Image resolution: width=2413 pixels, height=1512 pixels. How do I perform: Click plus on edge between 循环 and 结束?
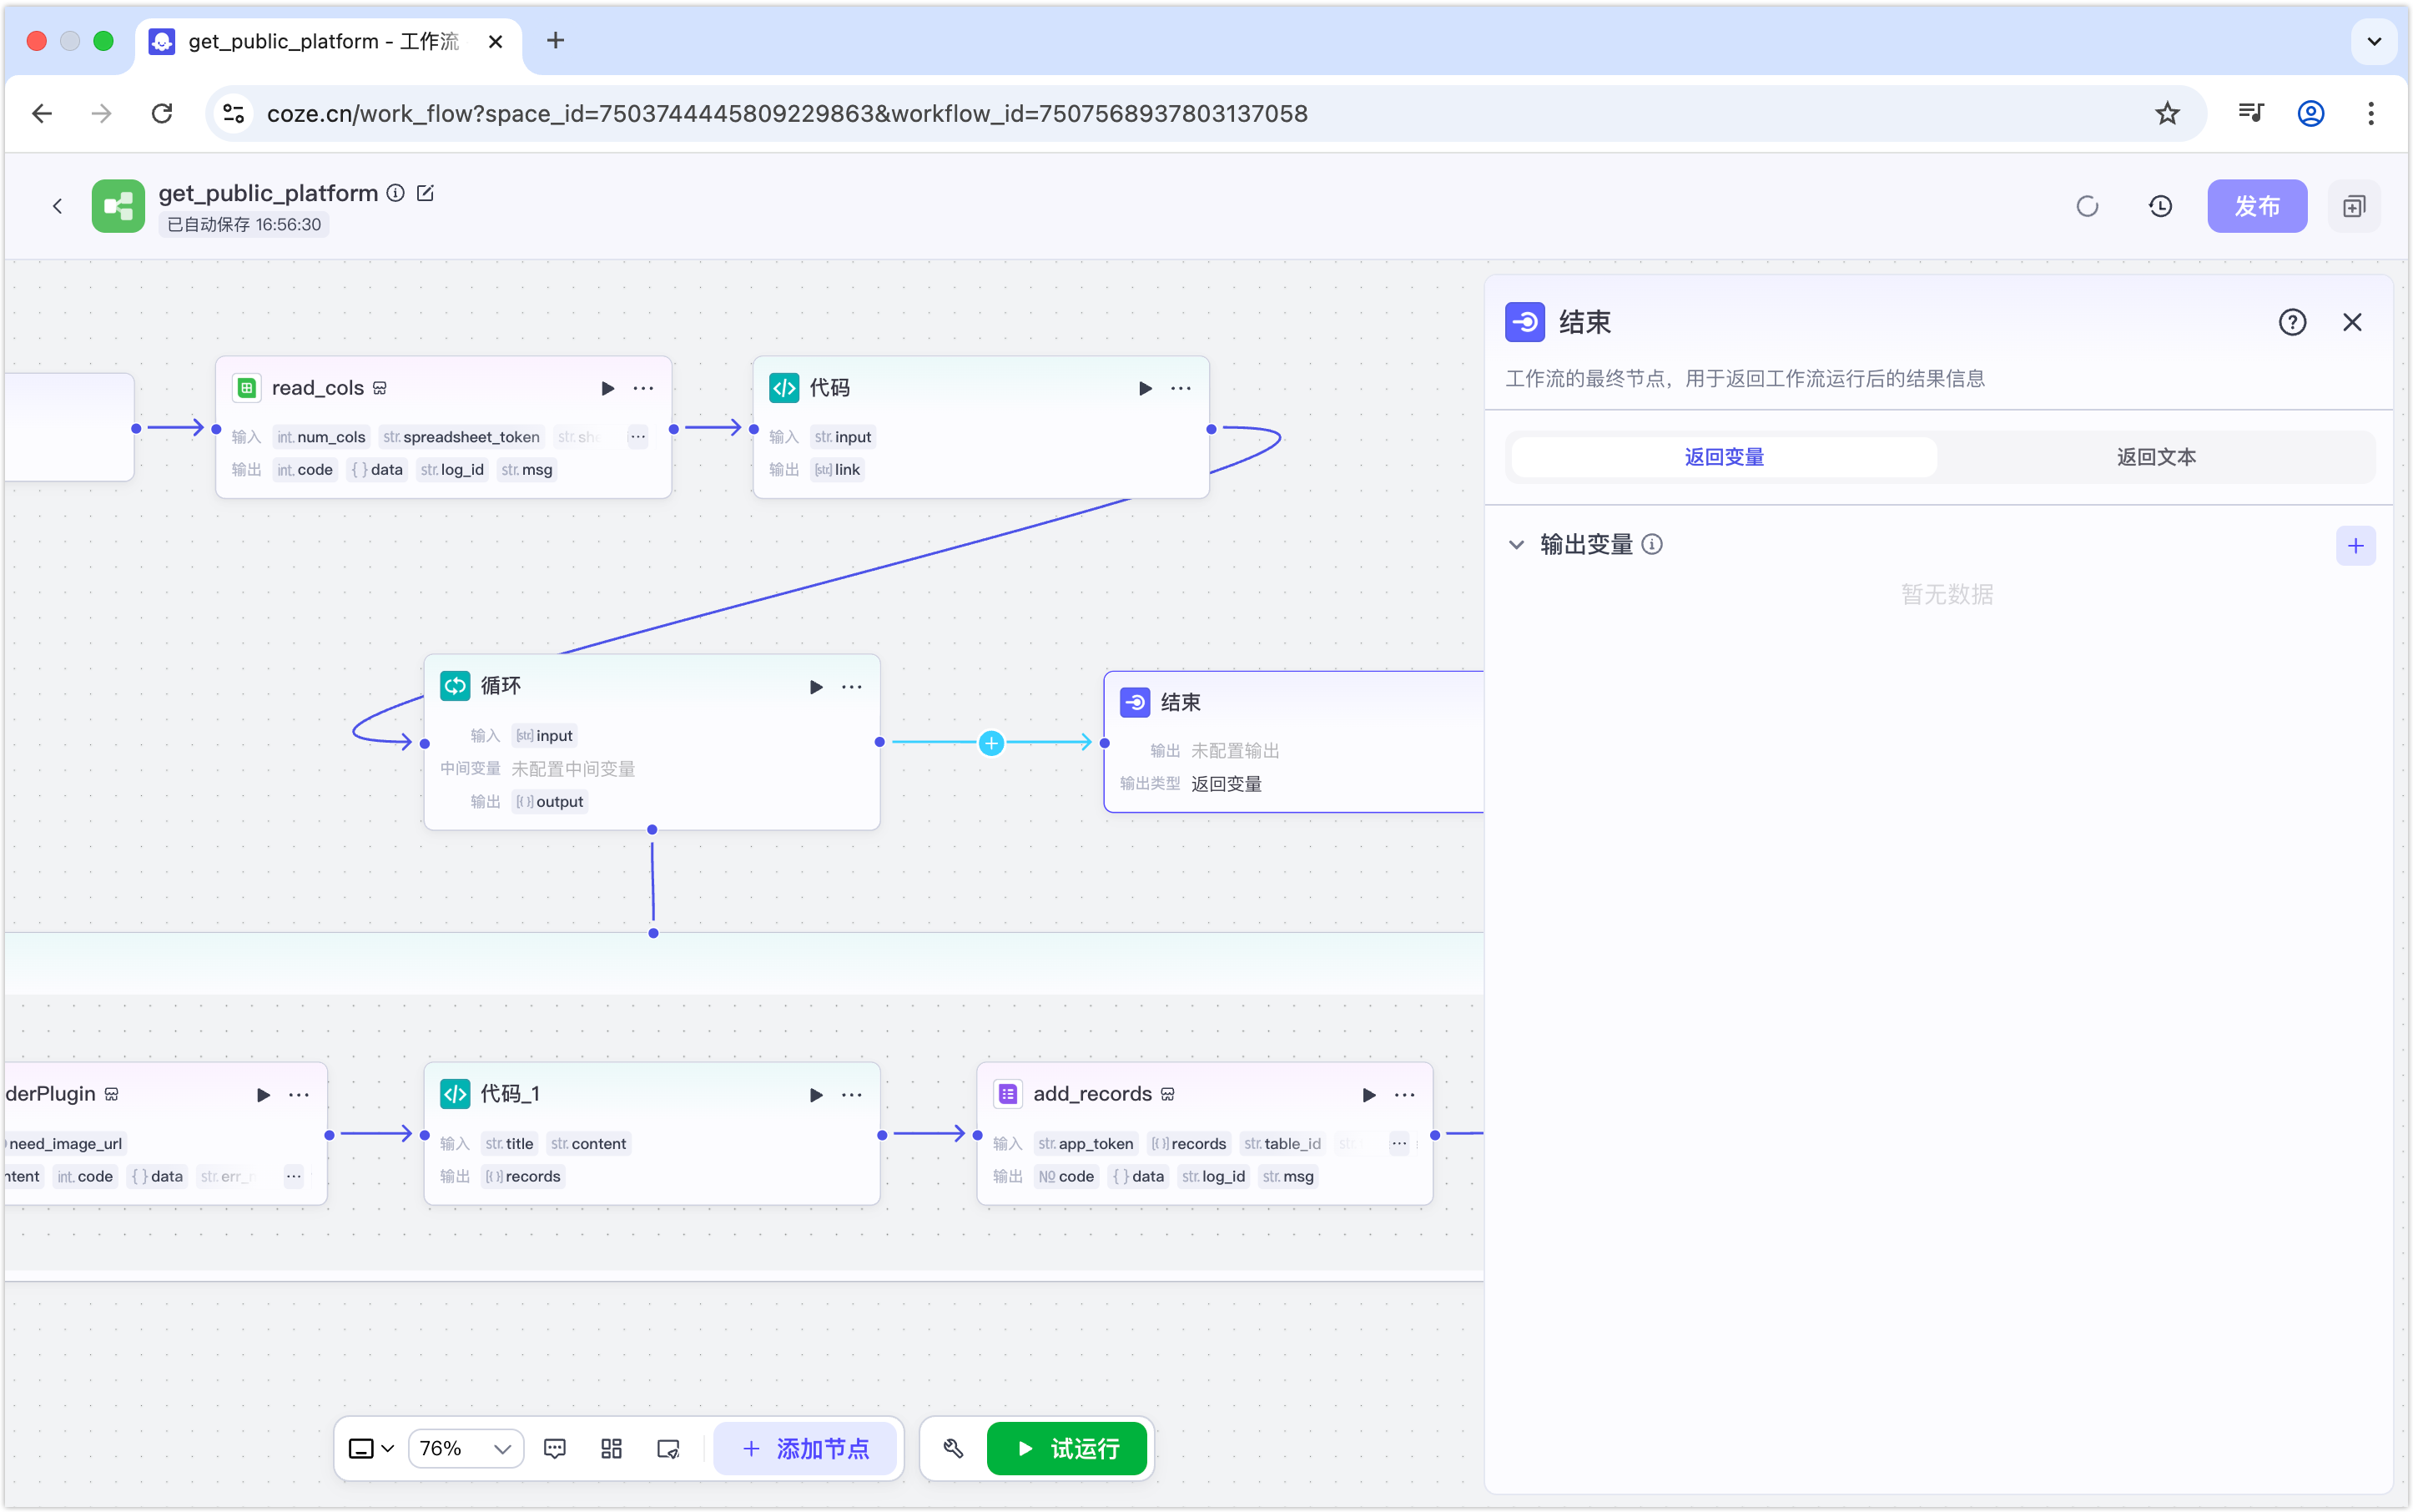[x=991, y=743]
